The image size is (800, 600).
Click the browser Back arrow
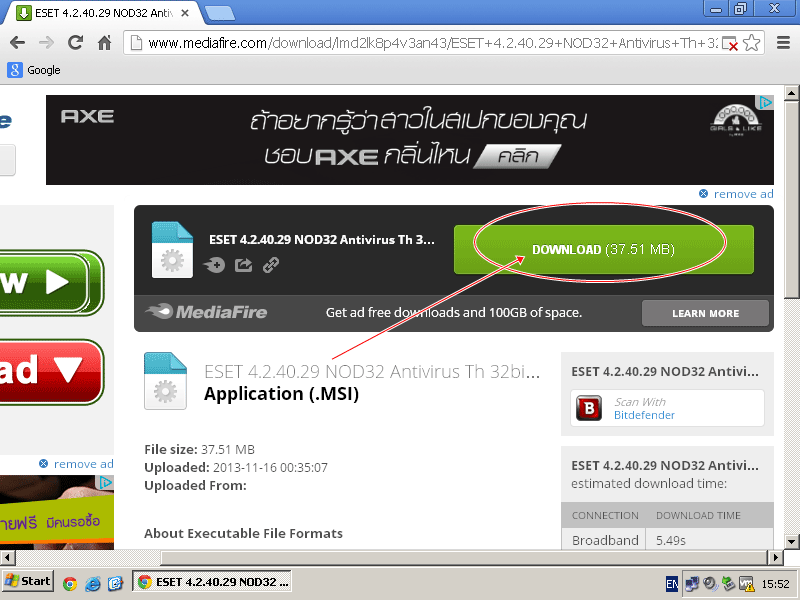point(17,43)
